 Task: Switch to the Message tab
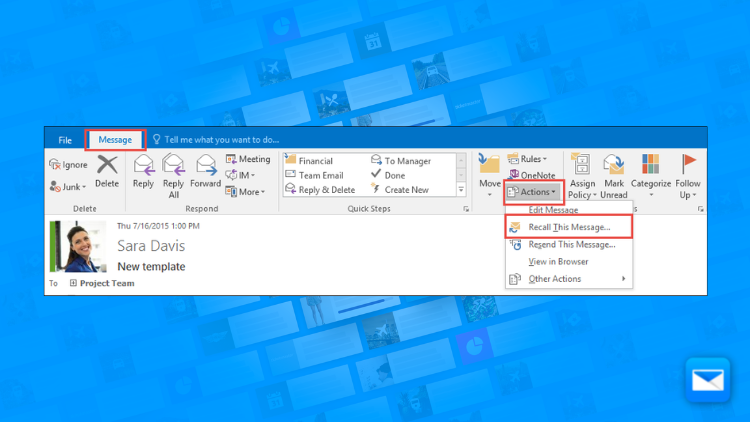115,140
